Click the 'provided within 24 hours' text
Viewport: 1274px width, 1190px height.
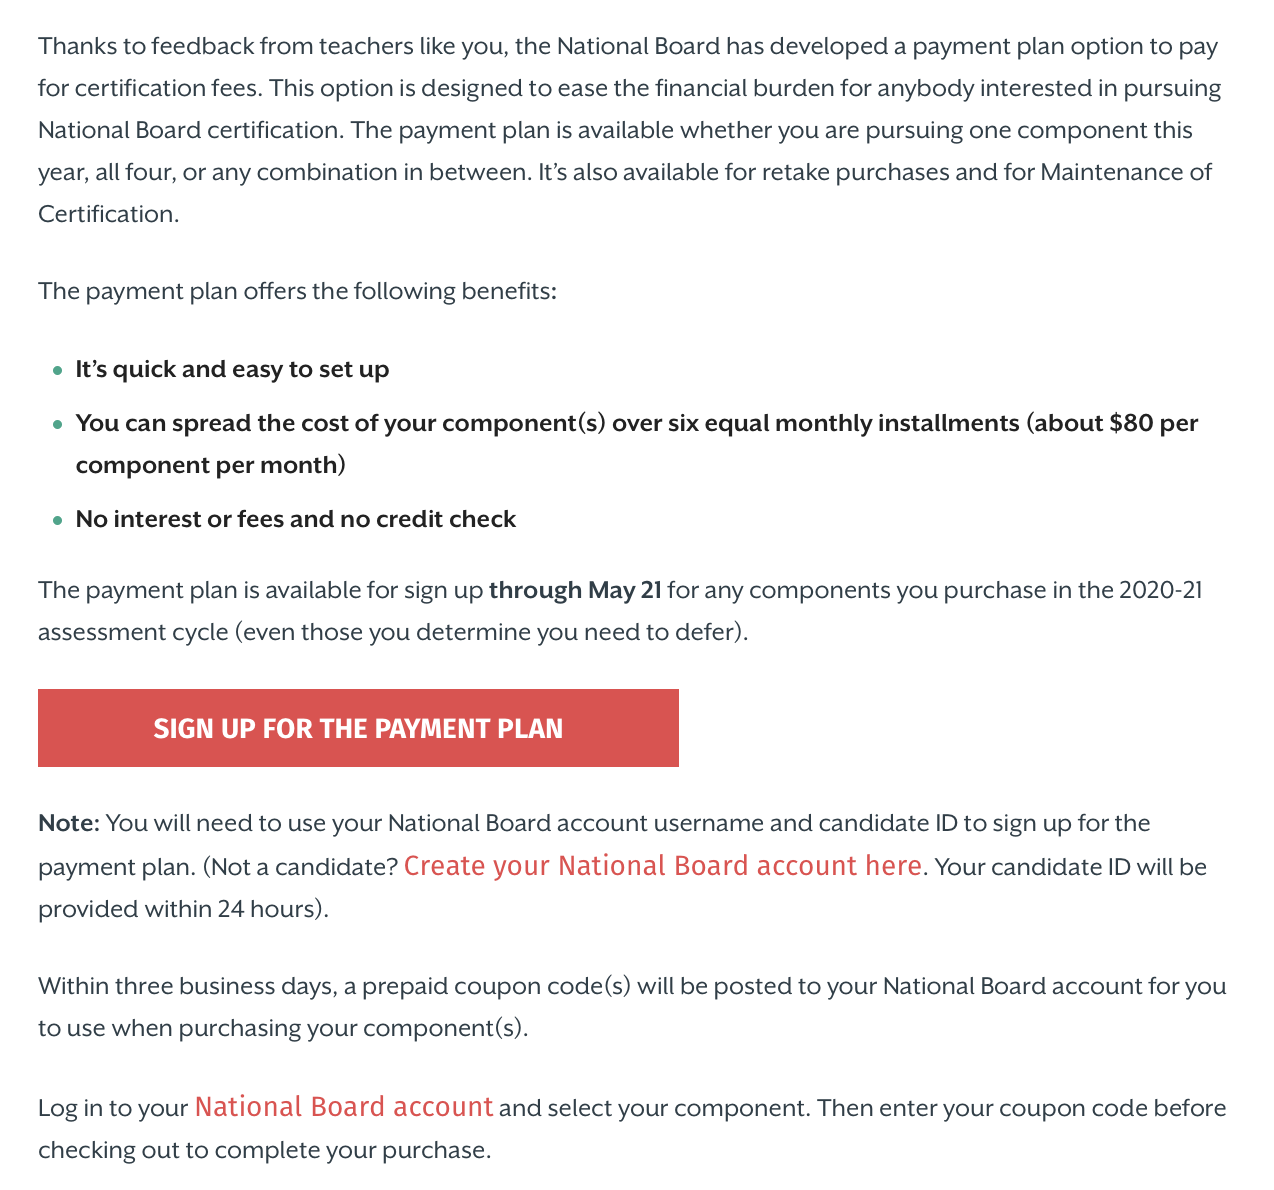click(x=183, y=909)
